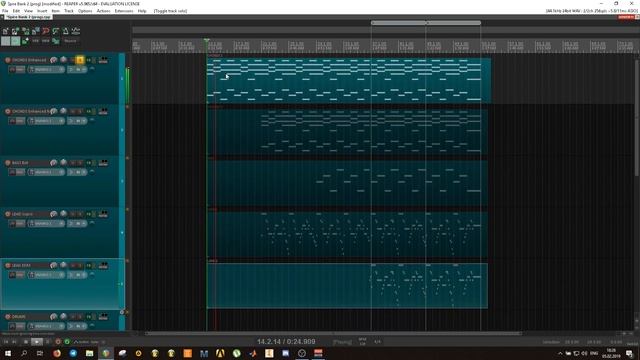Screen dimensions: 640x360
Task: Open FX chain of DRUMS track
Action: pos(89,317)
